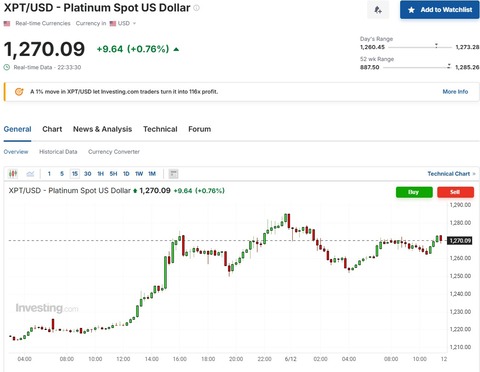Open the News & Analysis tab
Screen dimensions: 480x372
pyautogui.click(x=102, y=129)
